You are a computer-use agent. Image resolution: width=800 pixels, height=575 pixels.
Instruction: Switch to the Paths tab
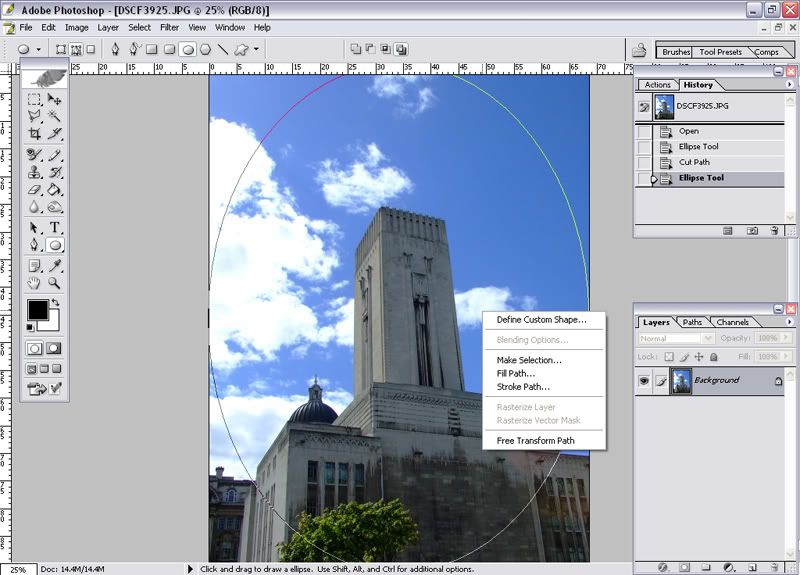(x=692, y=322)
